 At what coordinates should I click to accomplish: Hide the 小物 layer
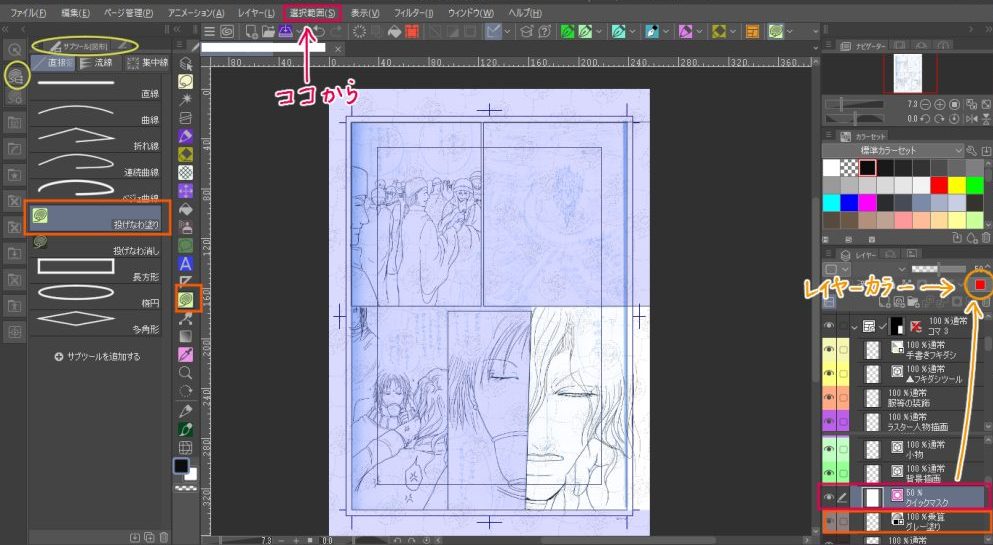click(x=828, y=449)
